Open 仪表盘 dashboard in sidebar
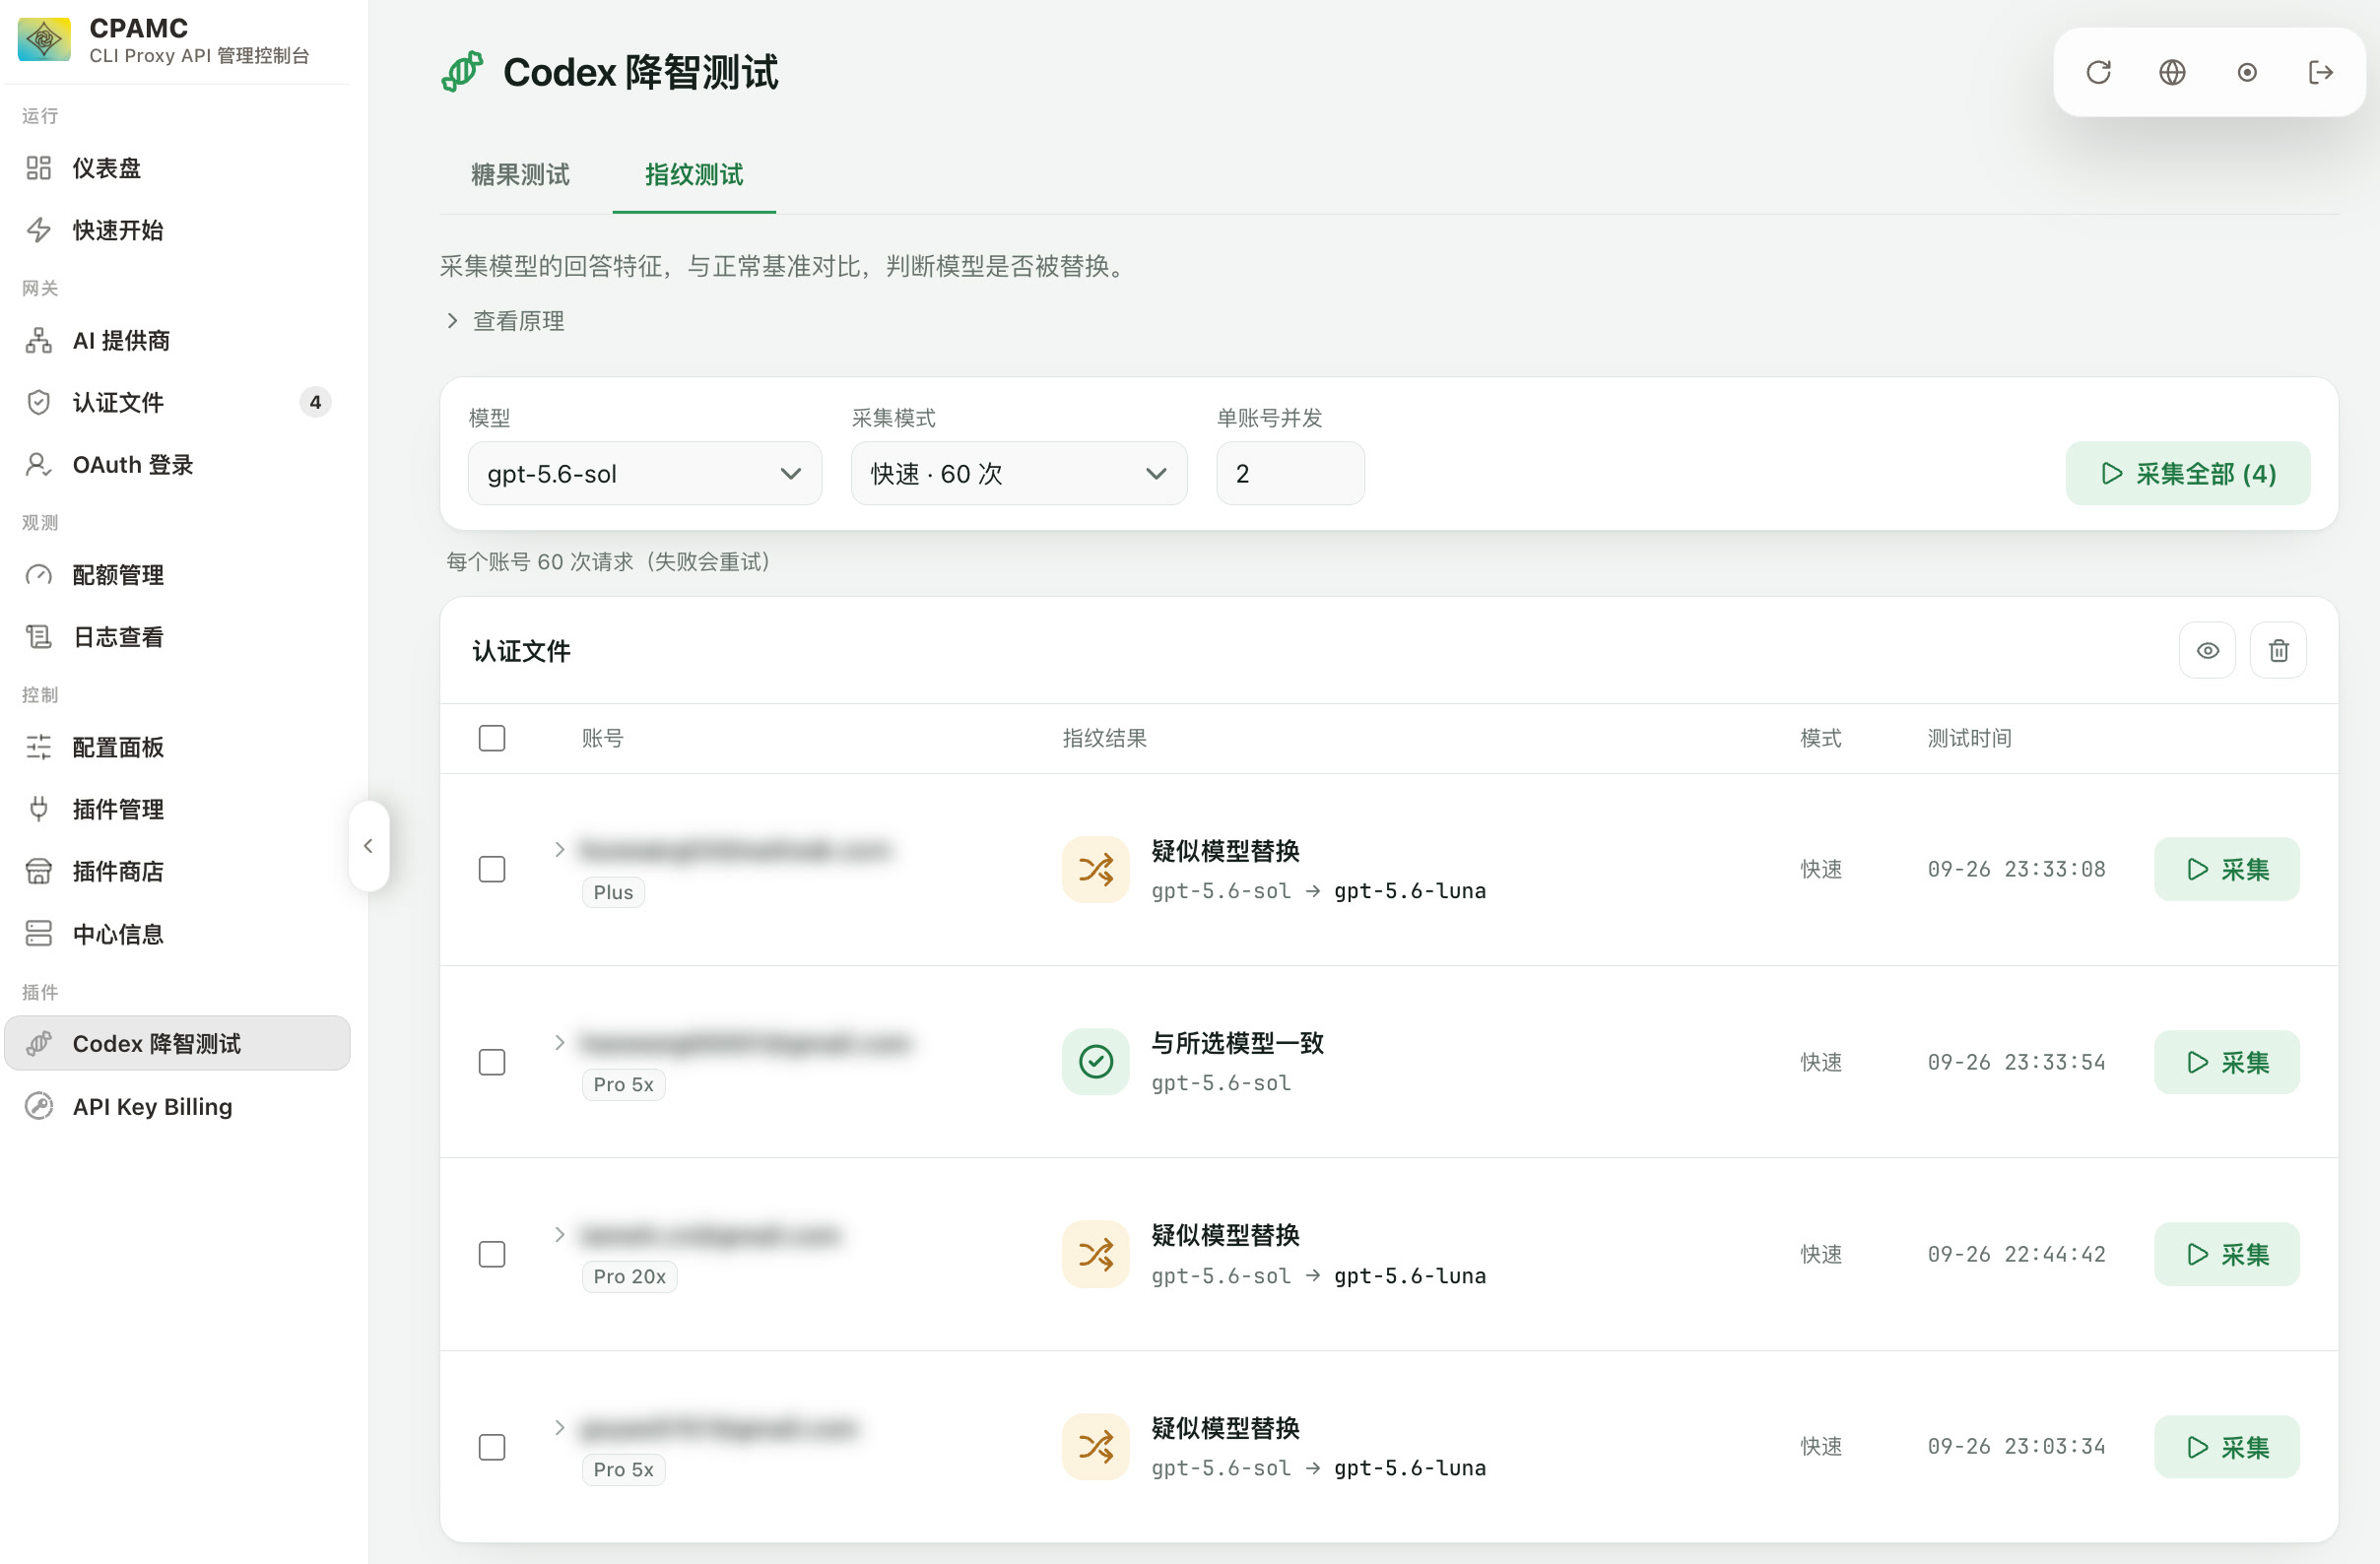The width and height of the screenshot is (2380, 1564). (177, 168)
